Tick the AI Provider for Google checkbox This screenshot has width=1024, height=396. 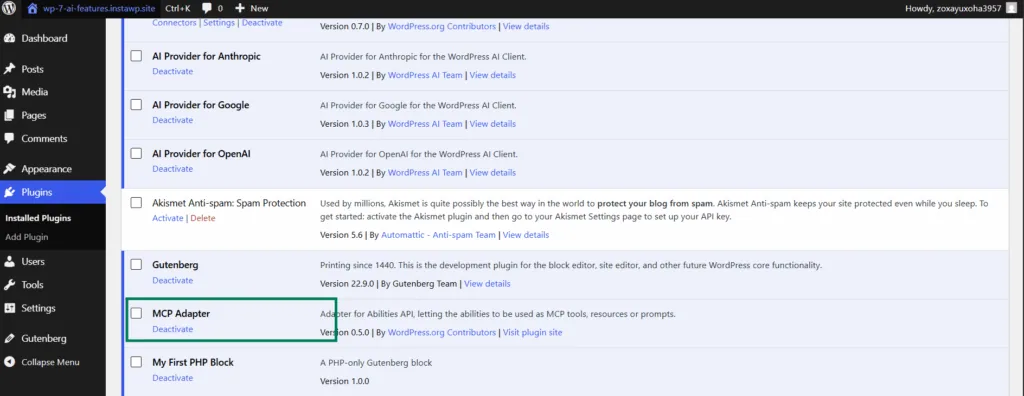click(136, 105)
